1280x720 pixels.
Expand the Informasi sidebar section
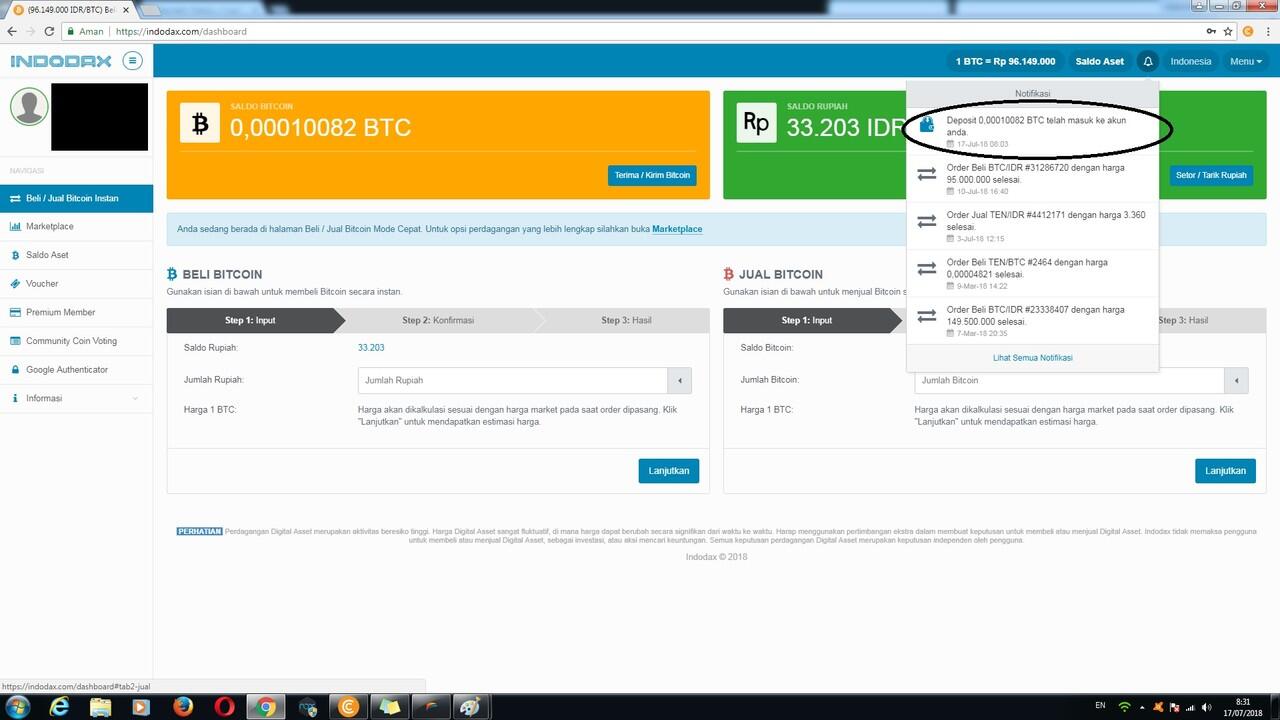[x=76, y=398]
